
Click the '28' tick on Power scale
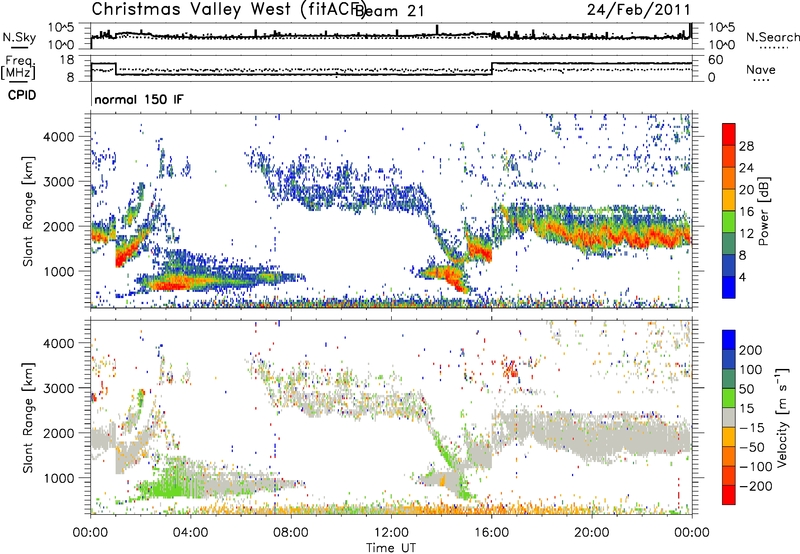tap(746, 146)
